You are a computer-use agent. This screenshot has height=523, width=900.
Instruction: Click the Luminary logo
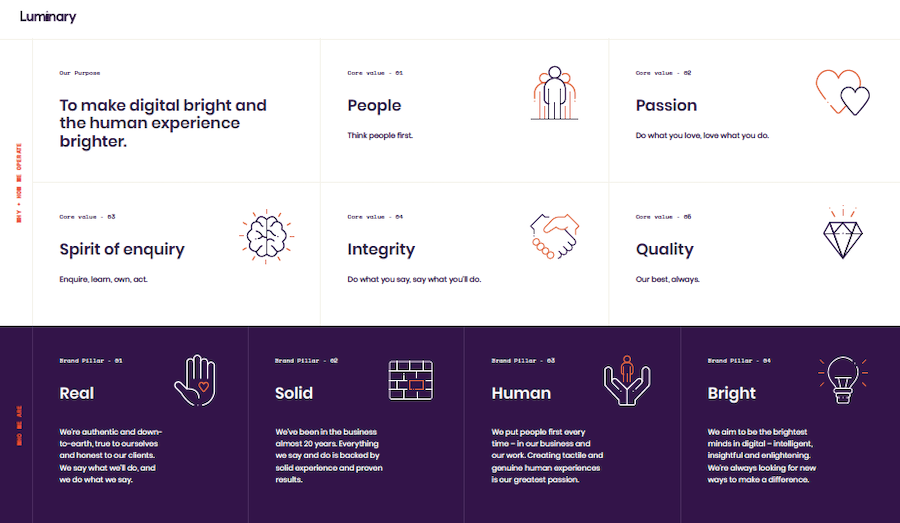[x=47, y=16]
